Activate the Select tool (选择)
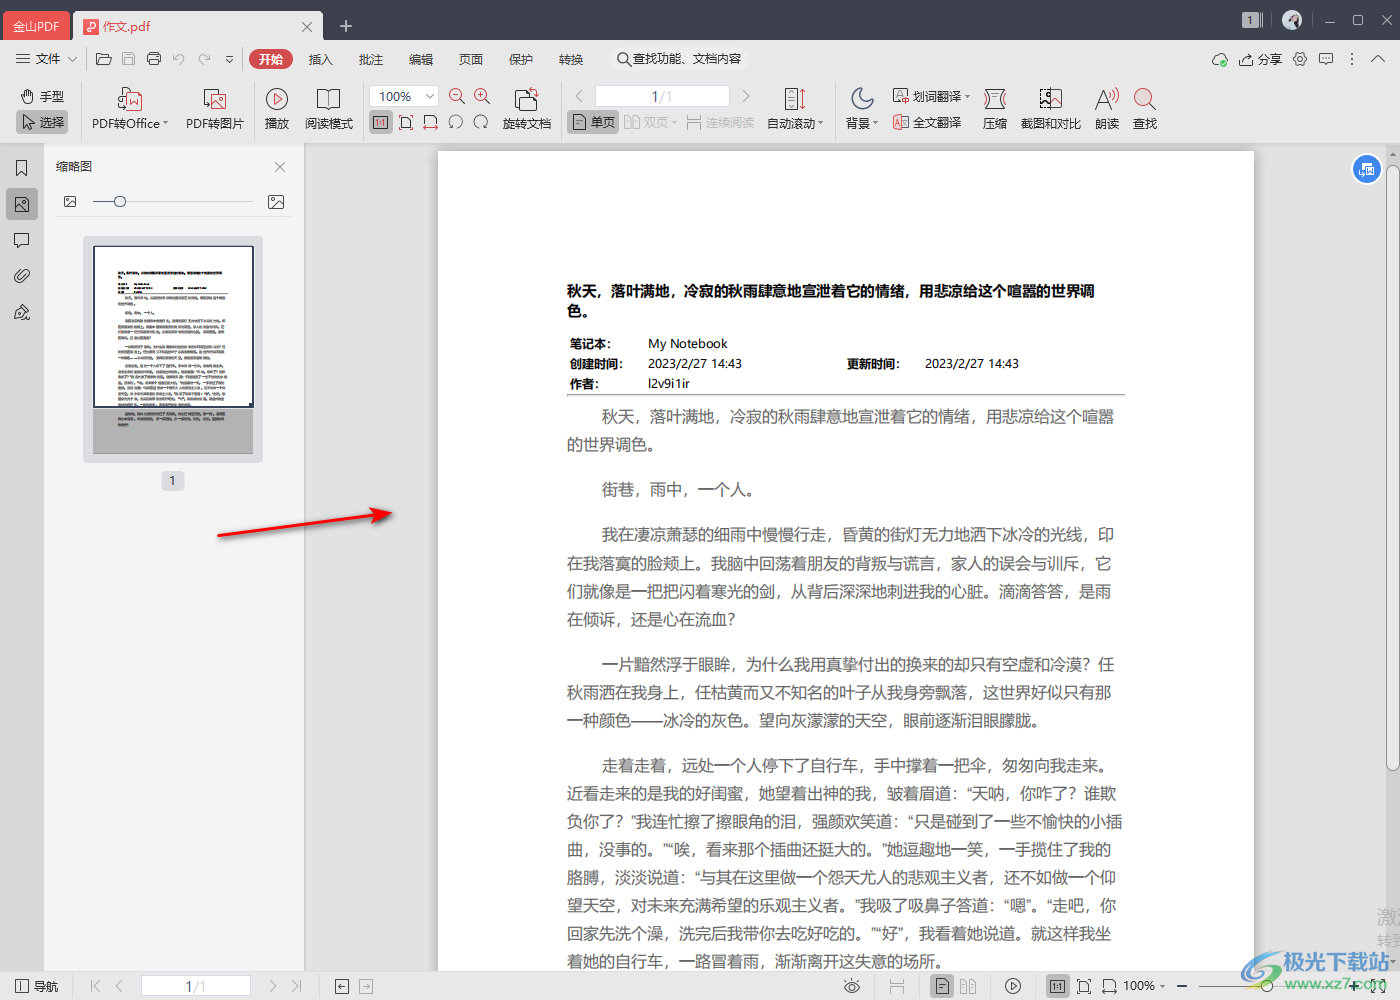 pos(42,122)
